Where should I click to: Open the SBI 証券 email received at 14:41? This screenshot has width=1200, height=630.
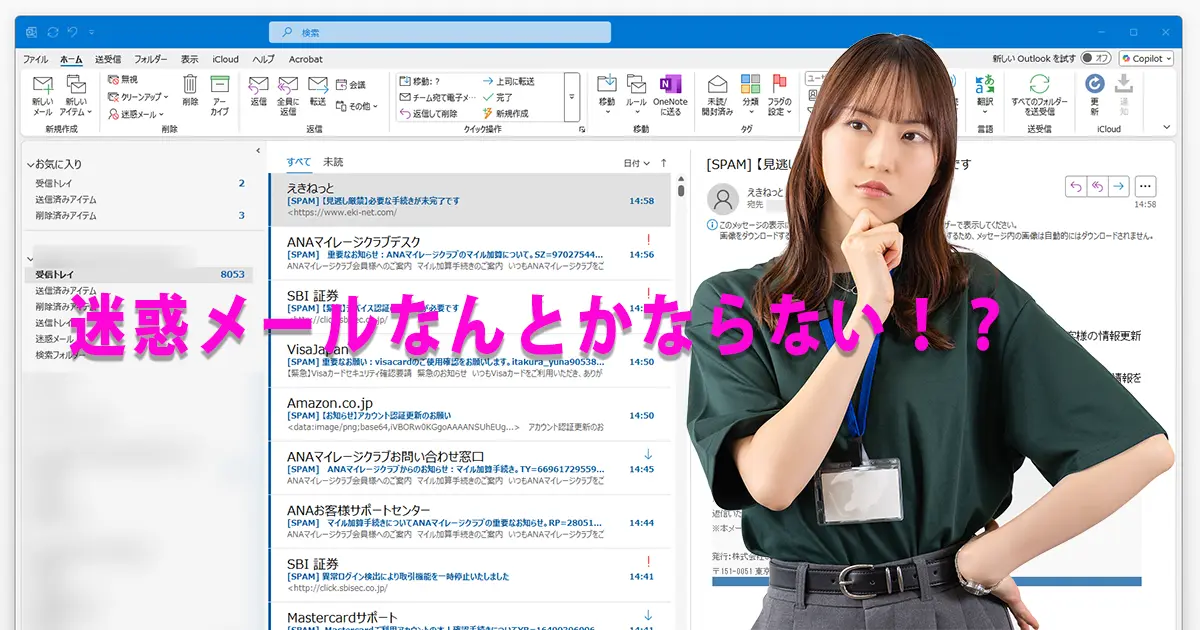(470, 575)
